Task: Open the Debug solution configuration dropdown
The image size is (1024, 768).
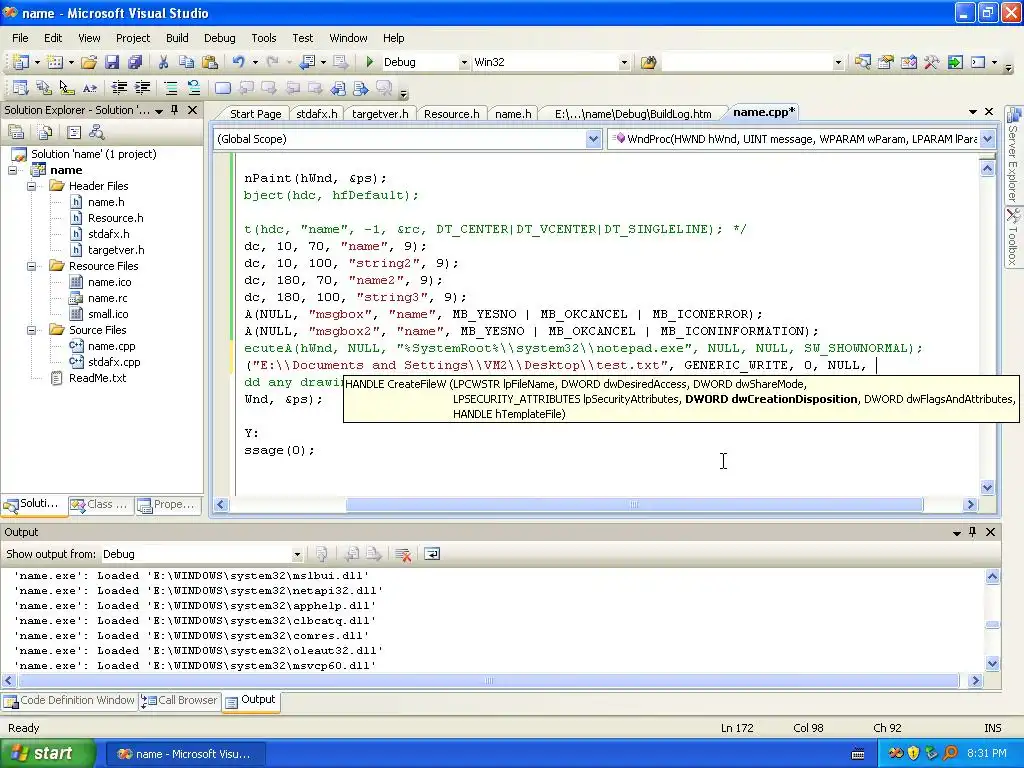Action: point(464,63)
